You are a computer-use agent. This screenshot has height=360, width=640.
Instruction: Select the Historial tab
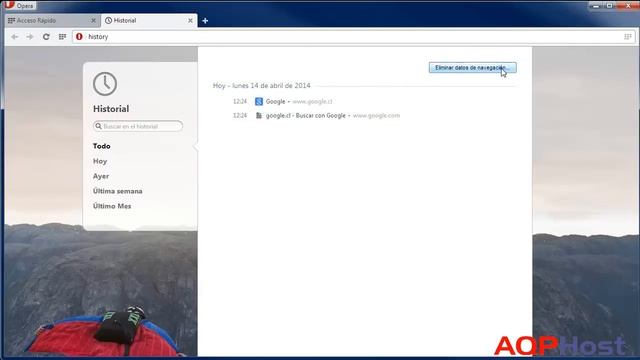[149, 20]
